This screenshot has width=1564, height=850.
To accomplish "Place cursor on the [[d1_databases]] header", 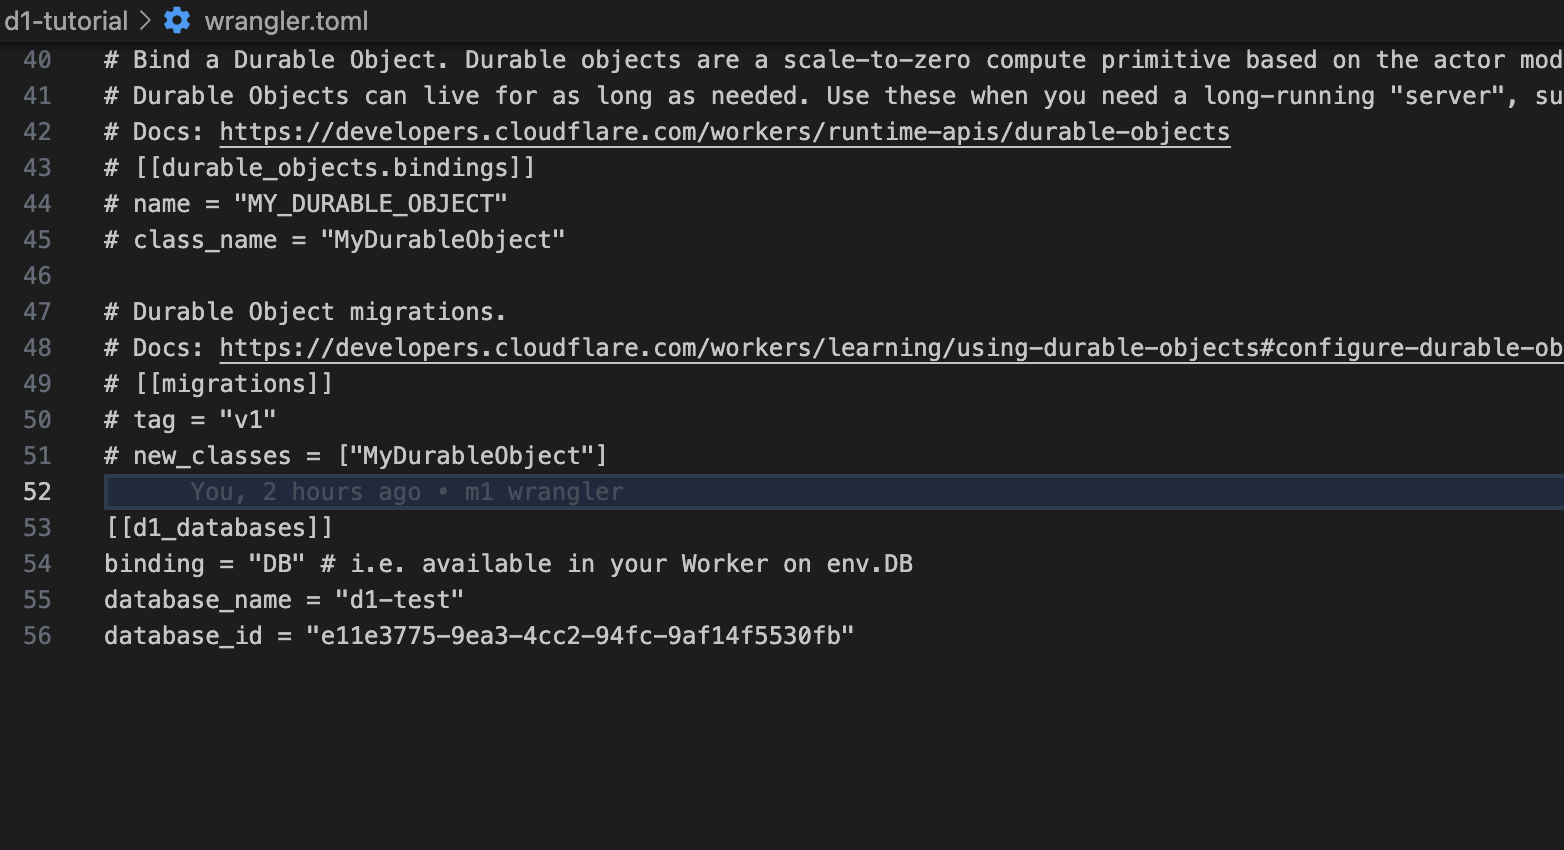I will (219, 528).
